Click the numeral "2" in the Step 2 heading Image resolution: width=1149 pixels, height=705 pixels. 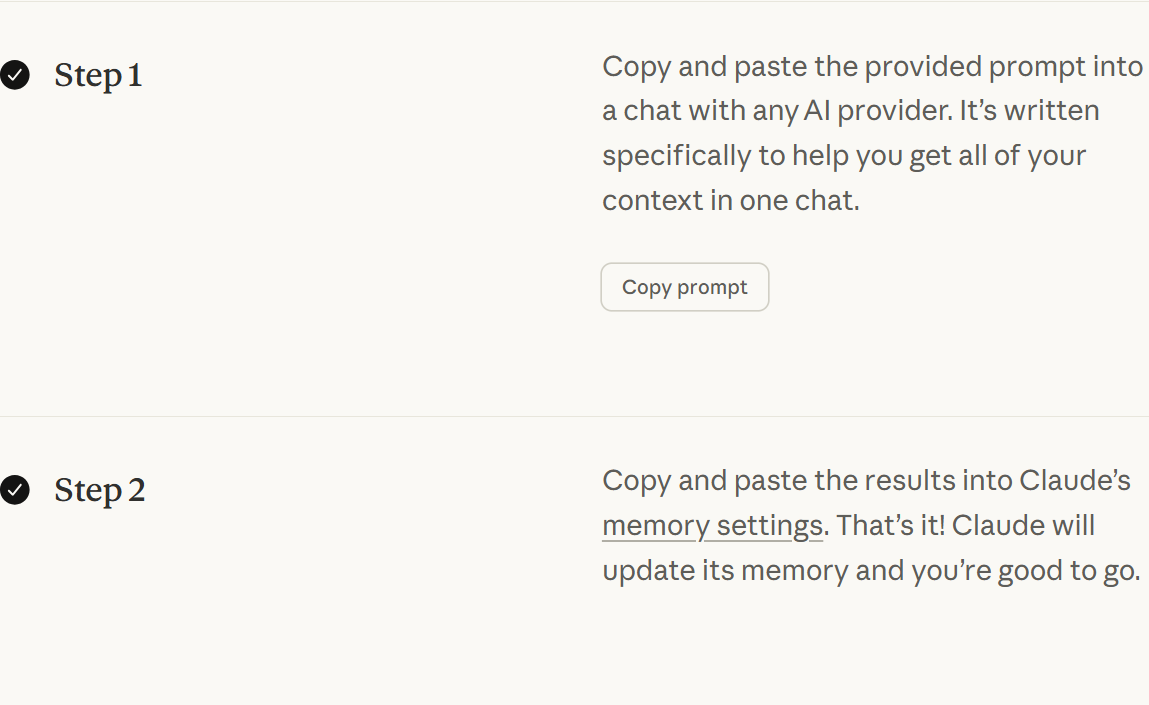tap(136, 491)
